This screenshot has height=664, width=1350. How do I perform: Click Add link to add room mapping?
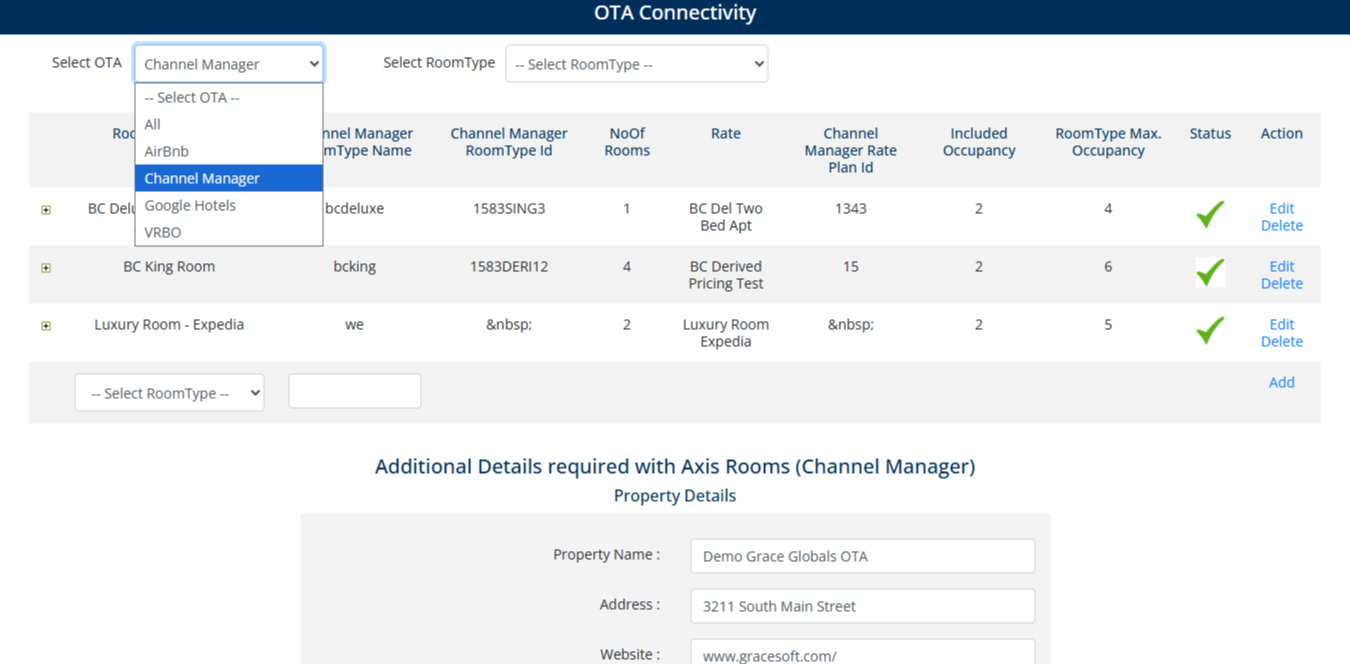(1281, 382)
